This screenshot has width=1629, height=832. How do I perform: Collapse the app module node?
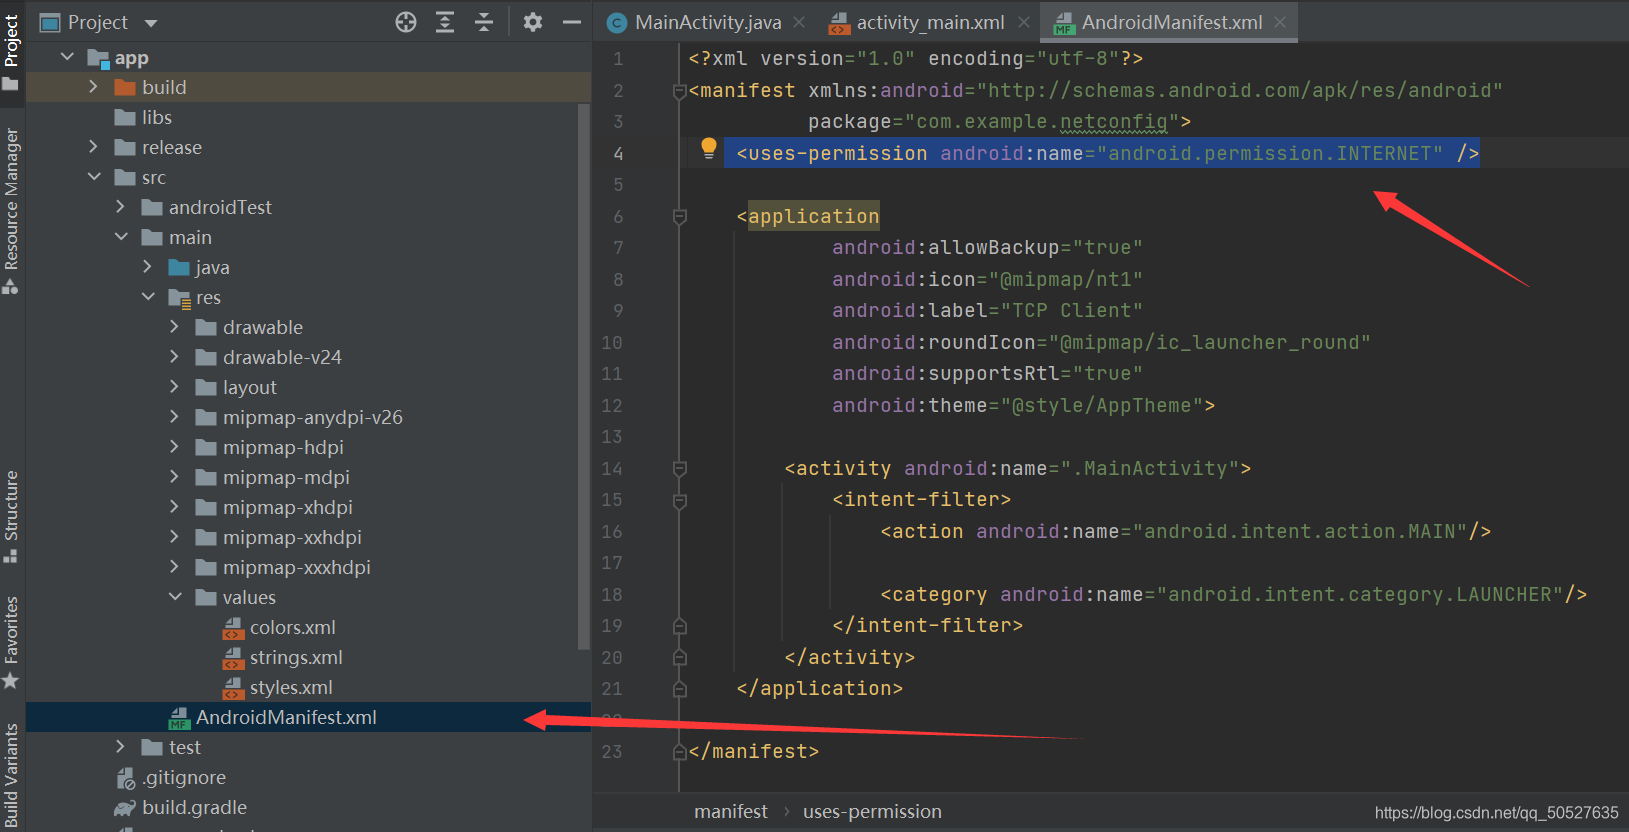67,57
